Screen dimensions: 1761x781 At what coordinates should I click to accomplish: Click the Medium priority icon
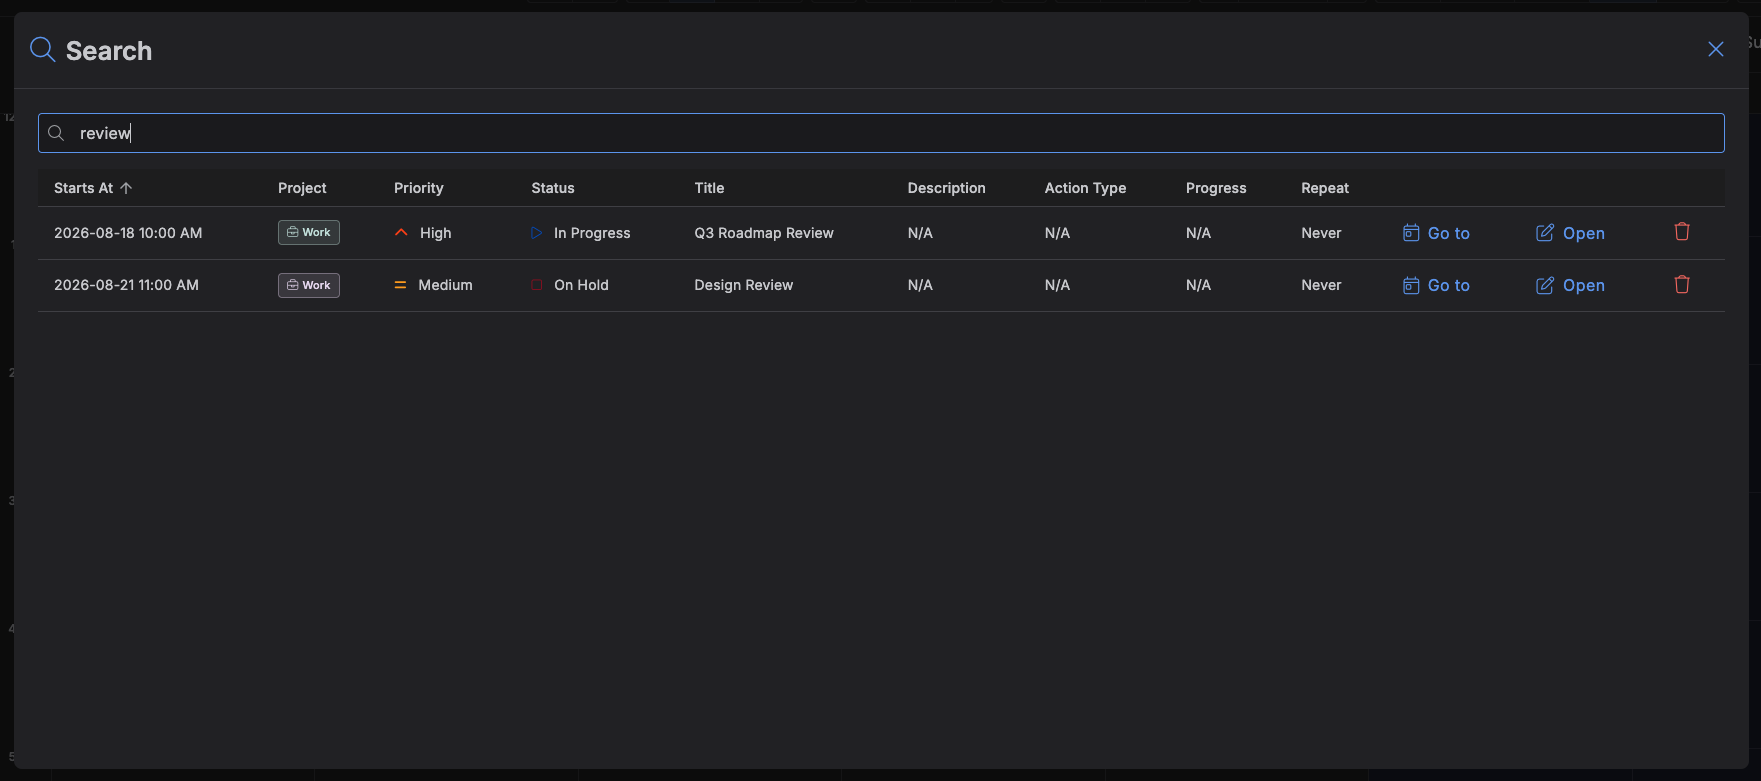[400, 285]
